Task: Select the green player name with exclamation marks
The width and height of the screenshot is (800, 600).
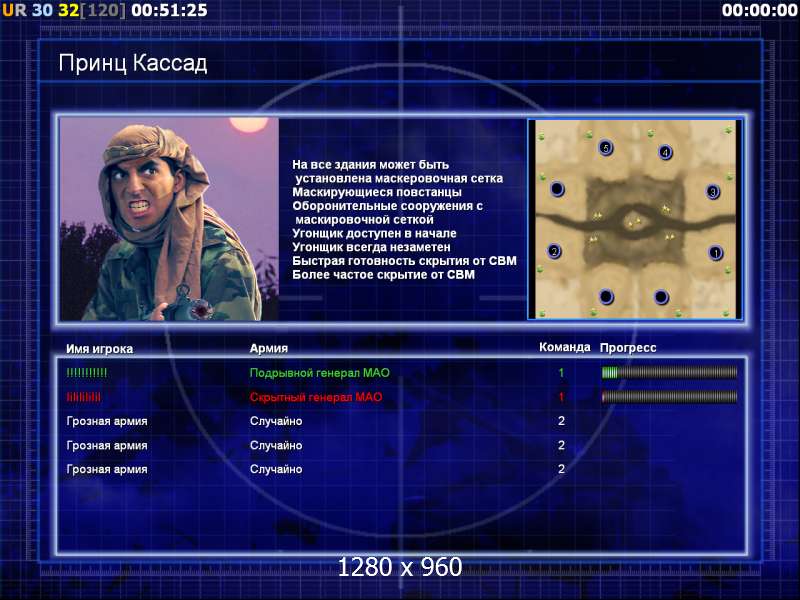Action: 87,373
